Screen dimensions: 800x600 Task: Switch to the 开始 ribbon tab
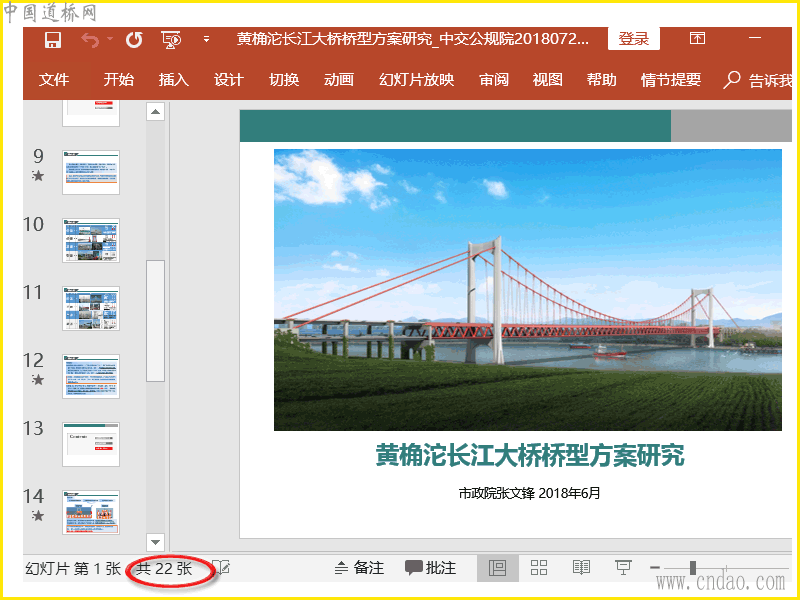pyautogui.click(x=119, y=80)
